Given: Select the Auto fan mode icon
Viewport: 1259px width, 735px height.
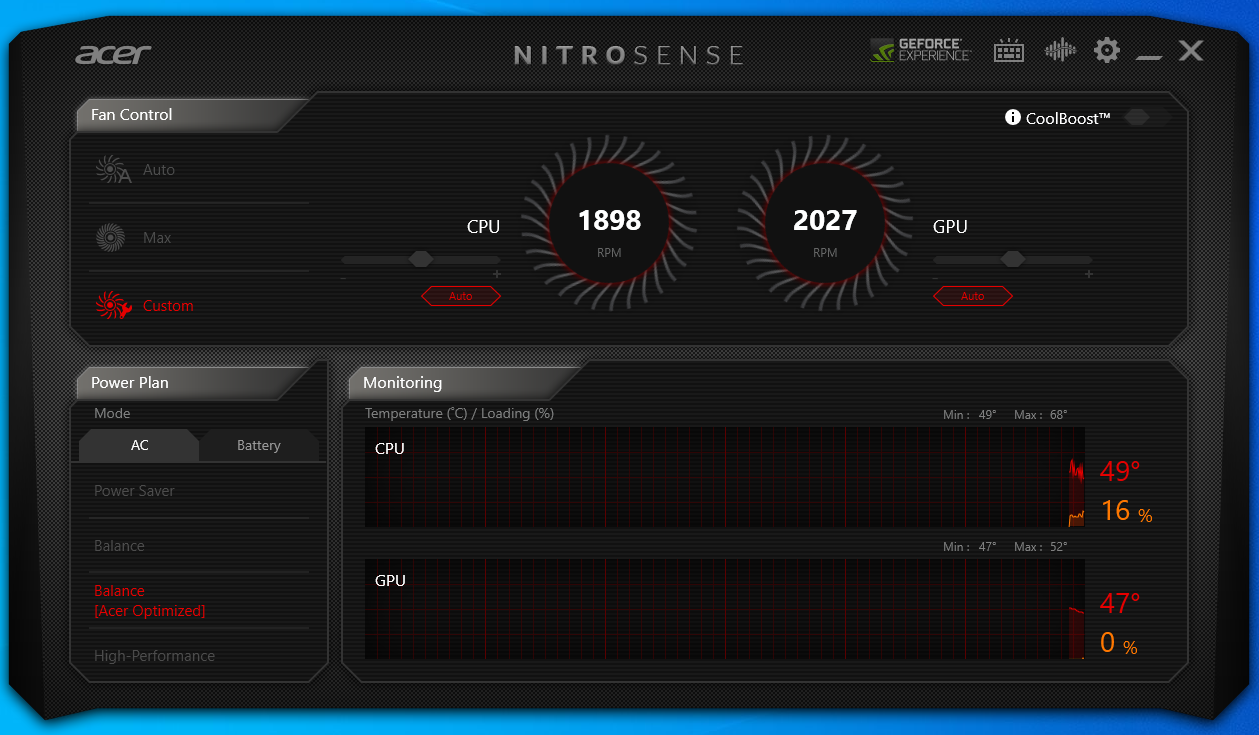Looking at the screenshot, I should pos(112,170).
